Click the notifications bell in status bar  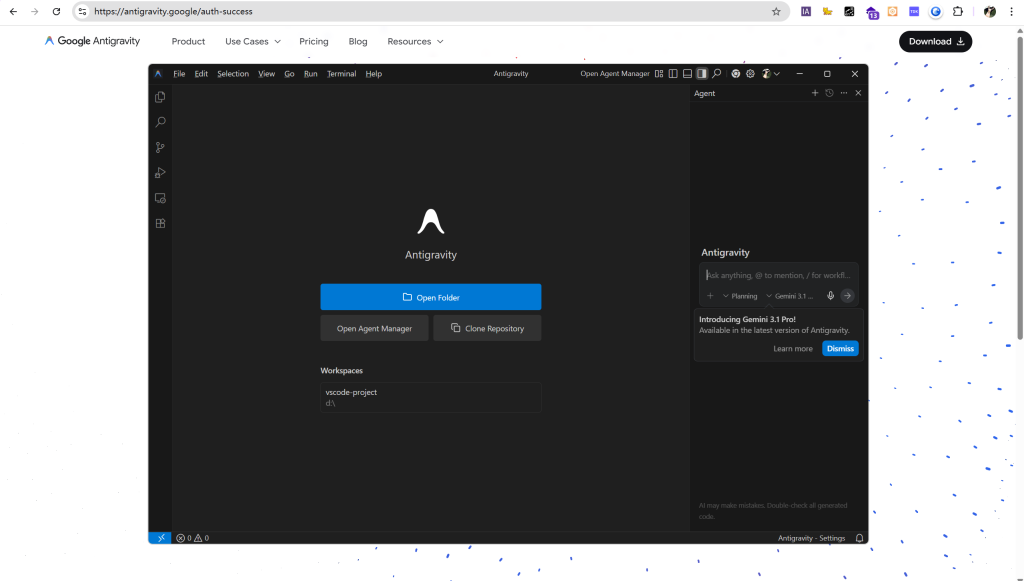click(859, 538)
